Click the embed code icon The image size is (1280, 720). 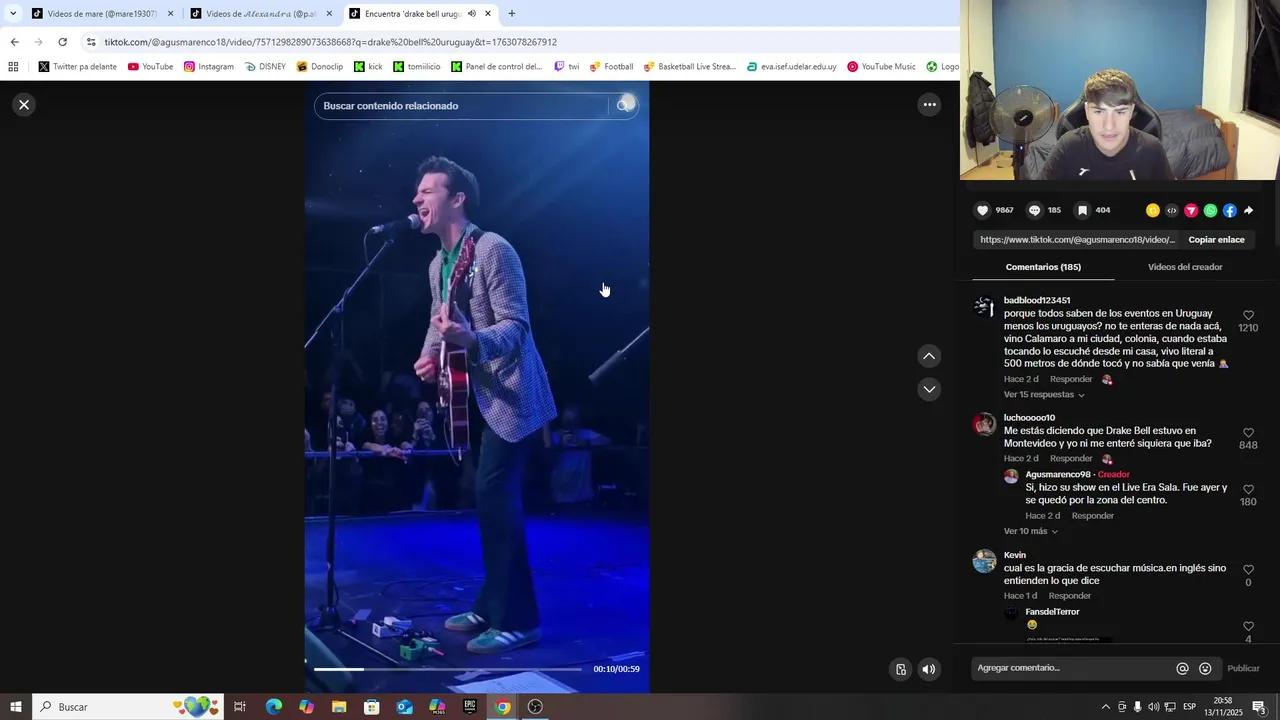(1172, 210)
